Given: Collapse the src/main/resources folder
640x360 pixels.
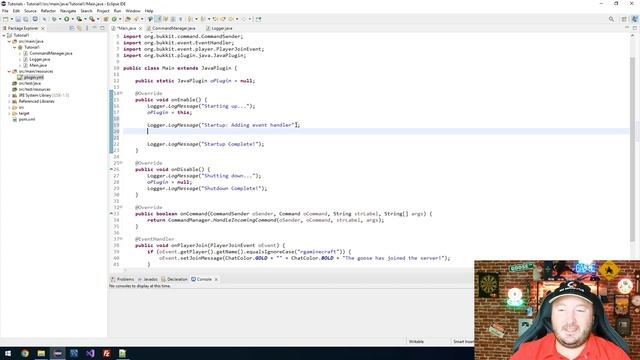Looking at the screenshot, I should (9, 71).
